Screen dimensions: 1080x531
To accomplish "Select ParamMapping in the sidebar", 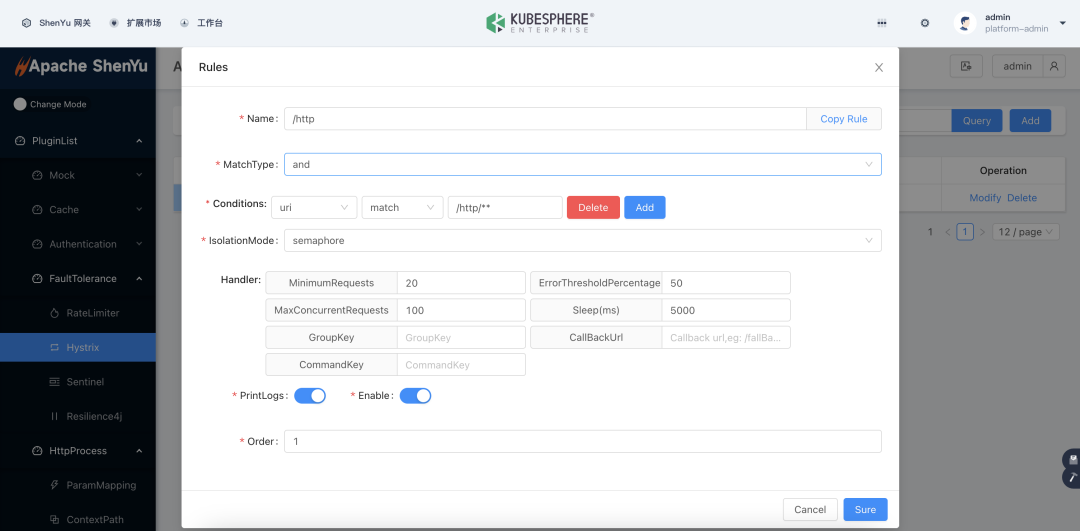I will point(78,485).
